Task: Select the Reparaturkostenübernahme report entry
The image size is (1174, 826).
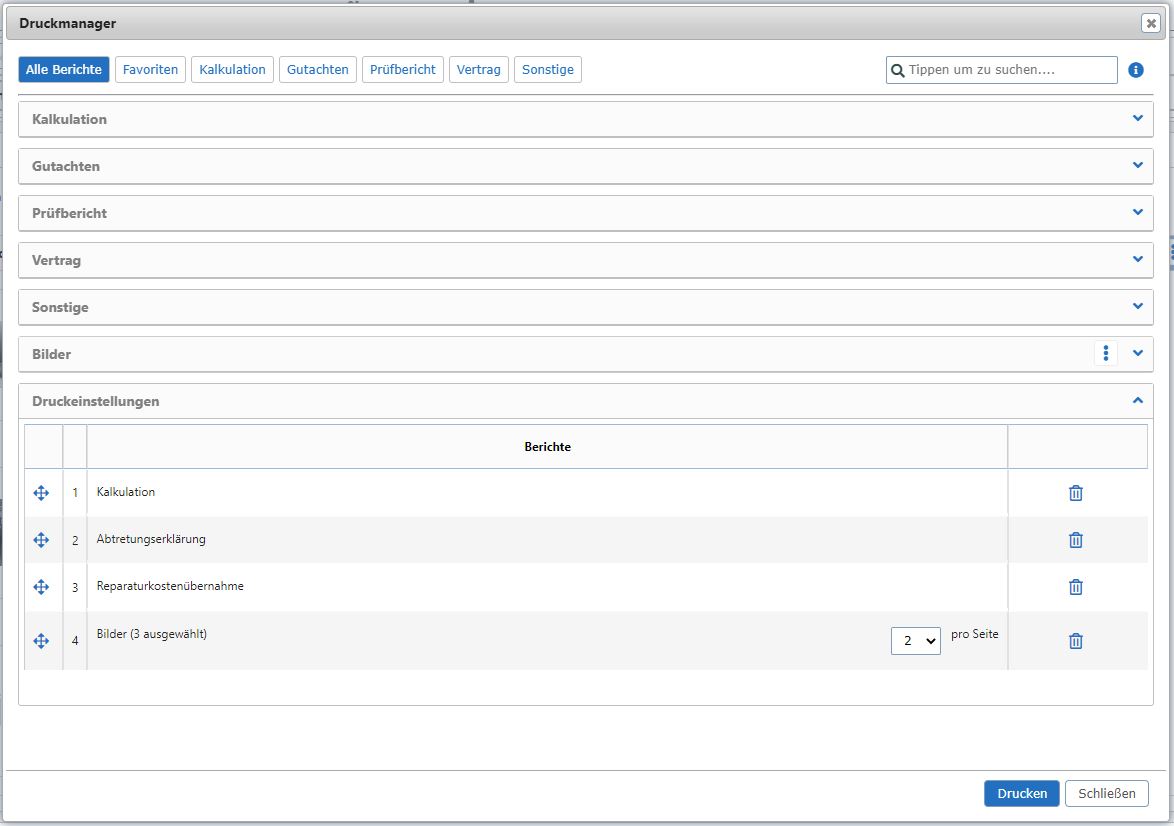Action: click(170, 586)
